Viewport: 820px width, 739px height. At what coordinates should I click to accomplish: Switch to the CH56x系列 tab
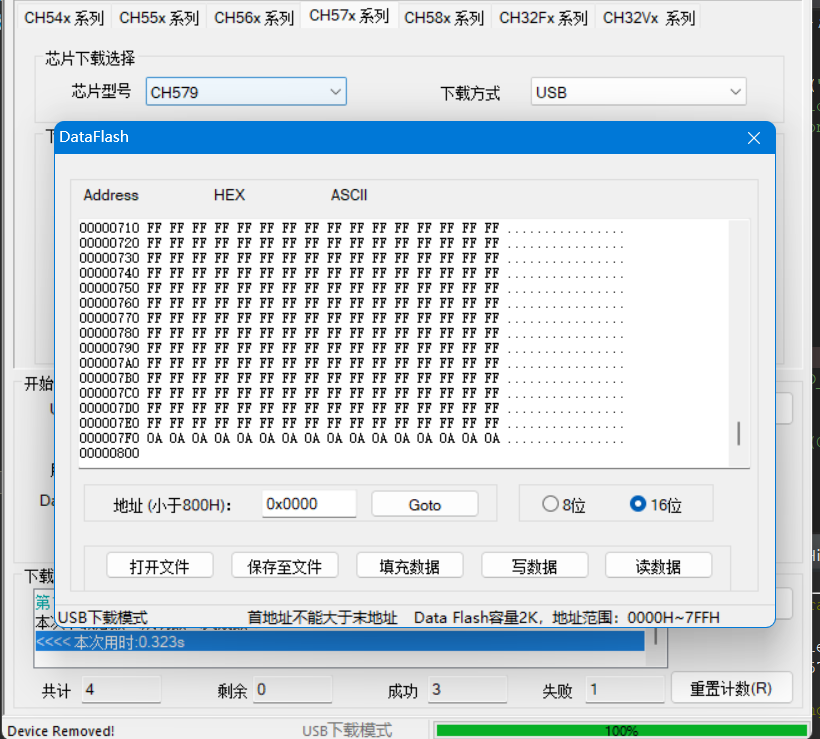click(x=255, y=17)
